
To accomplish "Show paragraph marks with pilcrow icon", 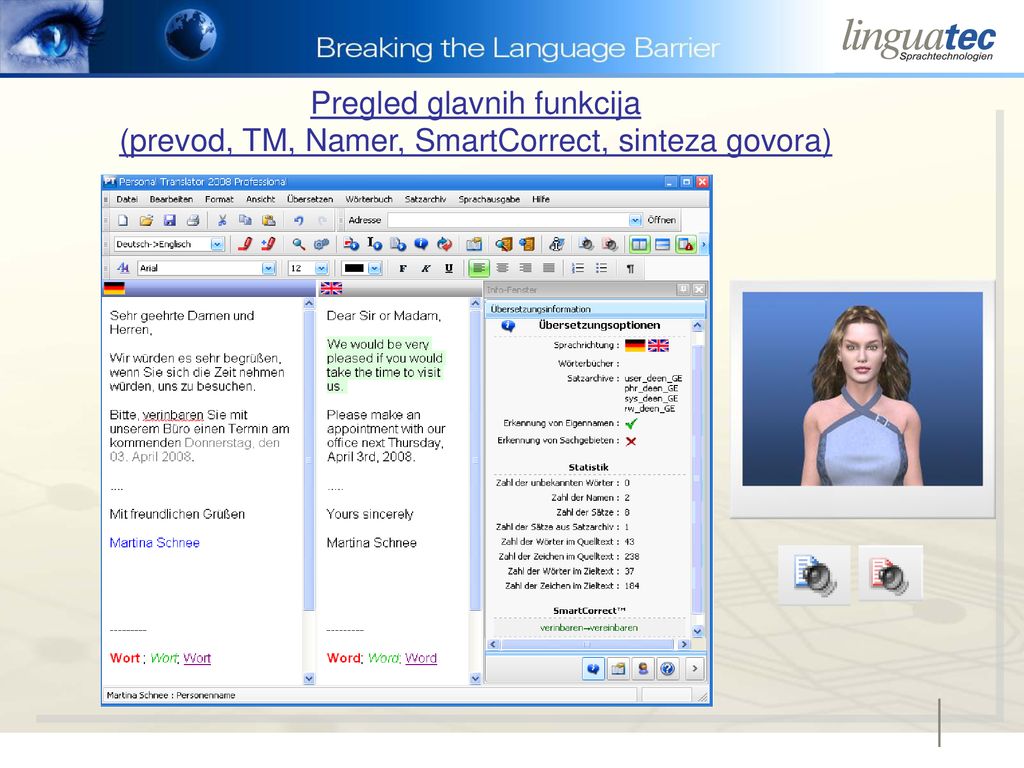I will (630, 268).
